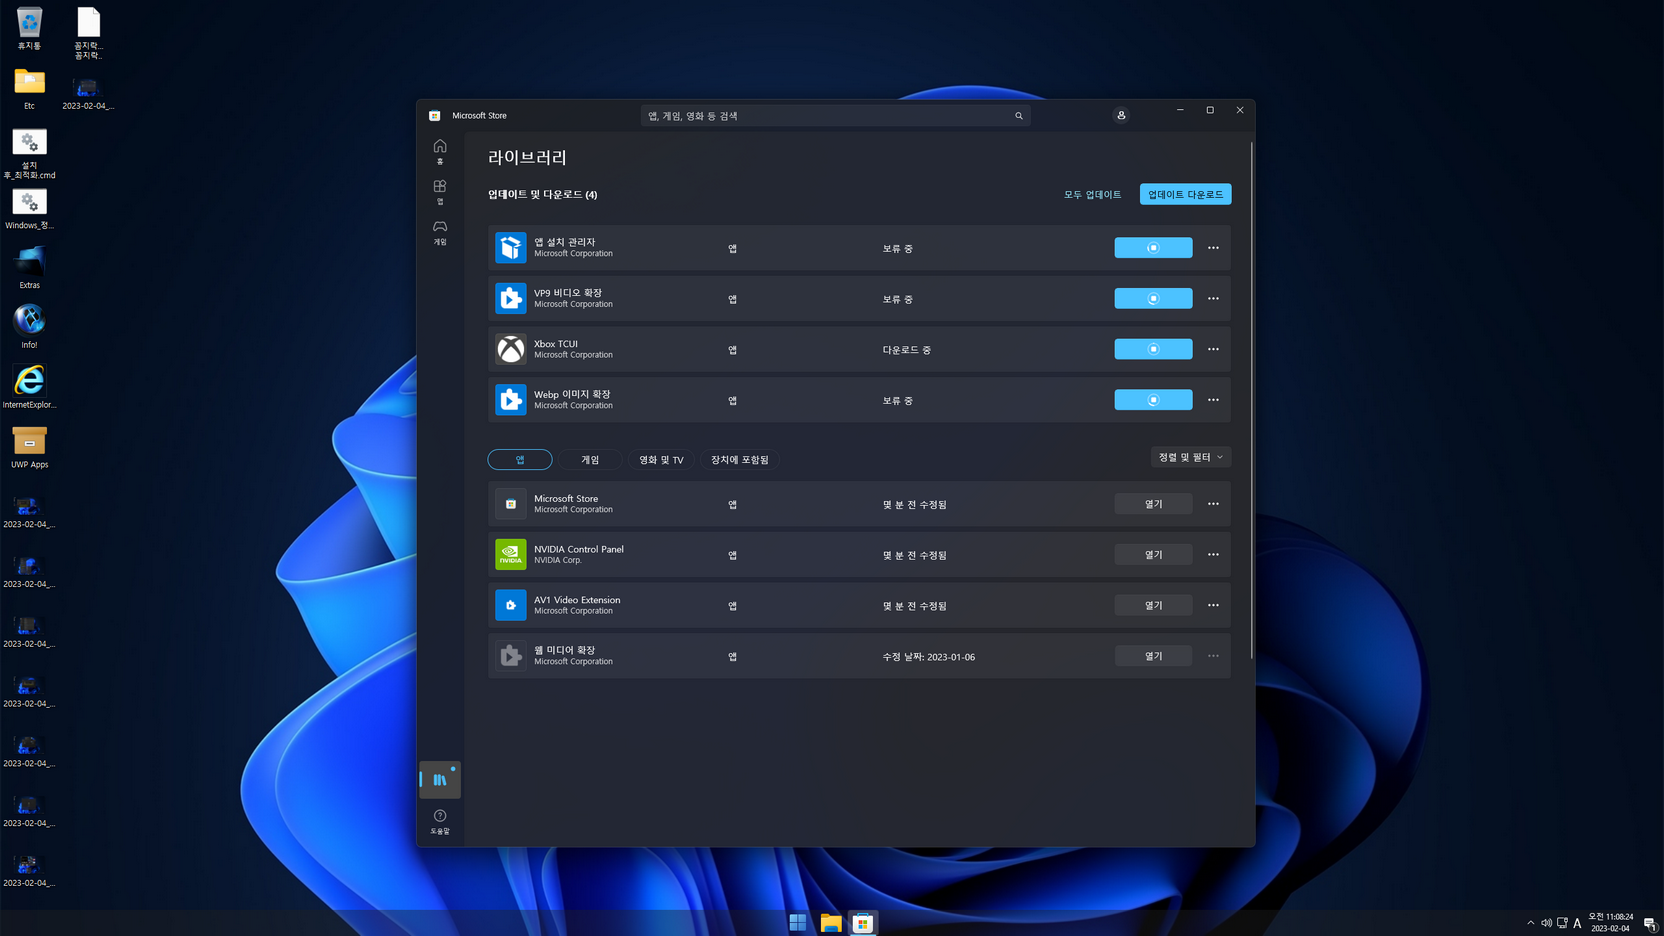Open more options for Xbox TCUI
Screen dimensions: 1664x936
(1213, 349)
